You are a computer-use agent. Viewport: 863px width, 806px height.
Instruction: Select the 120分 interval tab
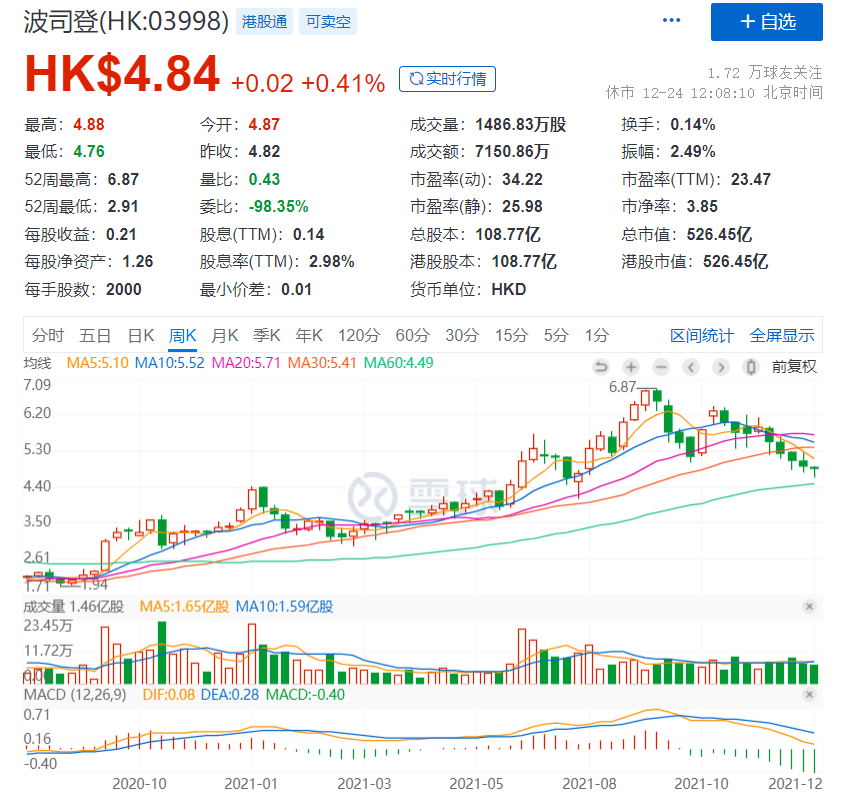359,335
